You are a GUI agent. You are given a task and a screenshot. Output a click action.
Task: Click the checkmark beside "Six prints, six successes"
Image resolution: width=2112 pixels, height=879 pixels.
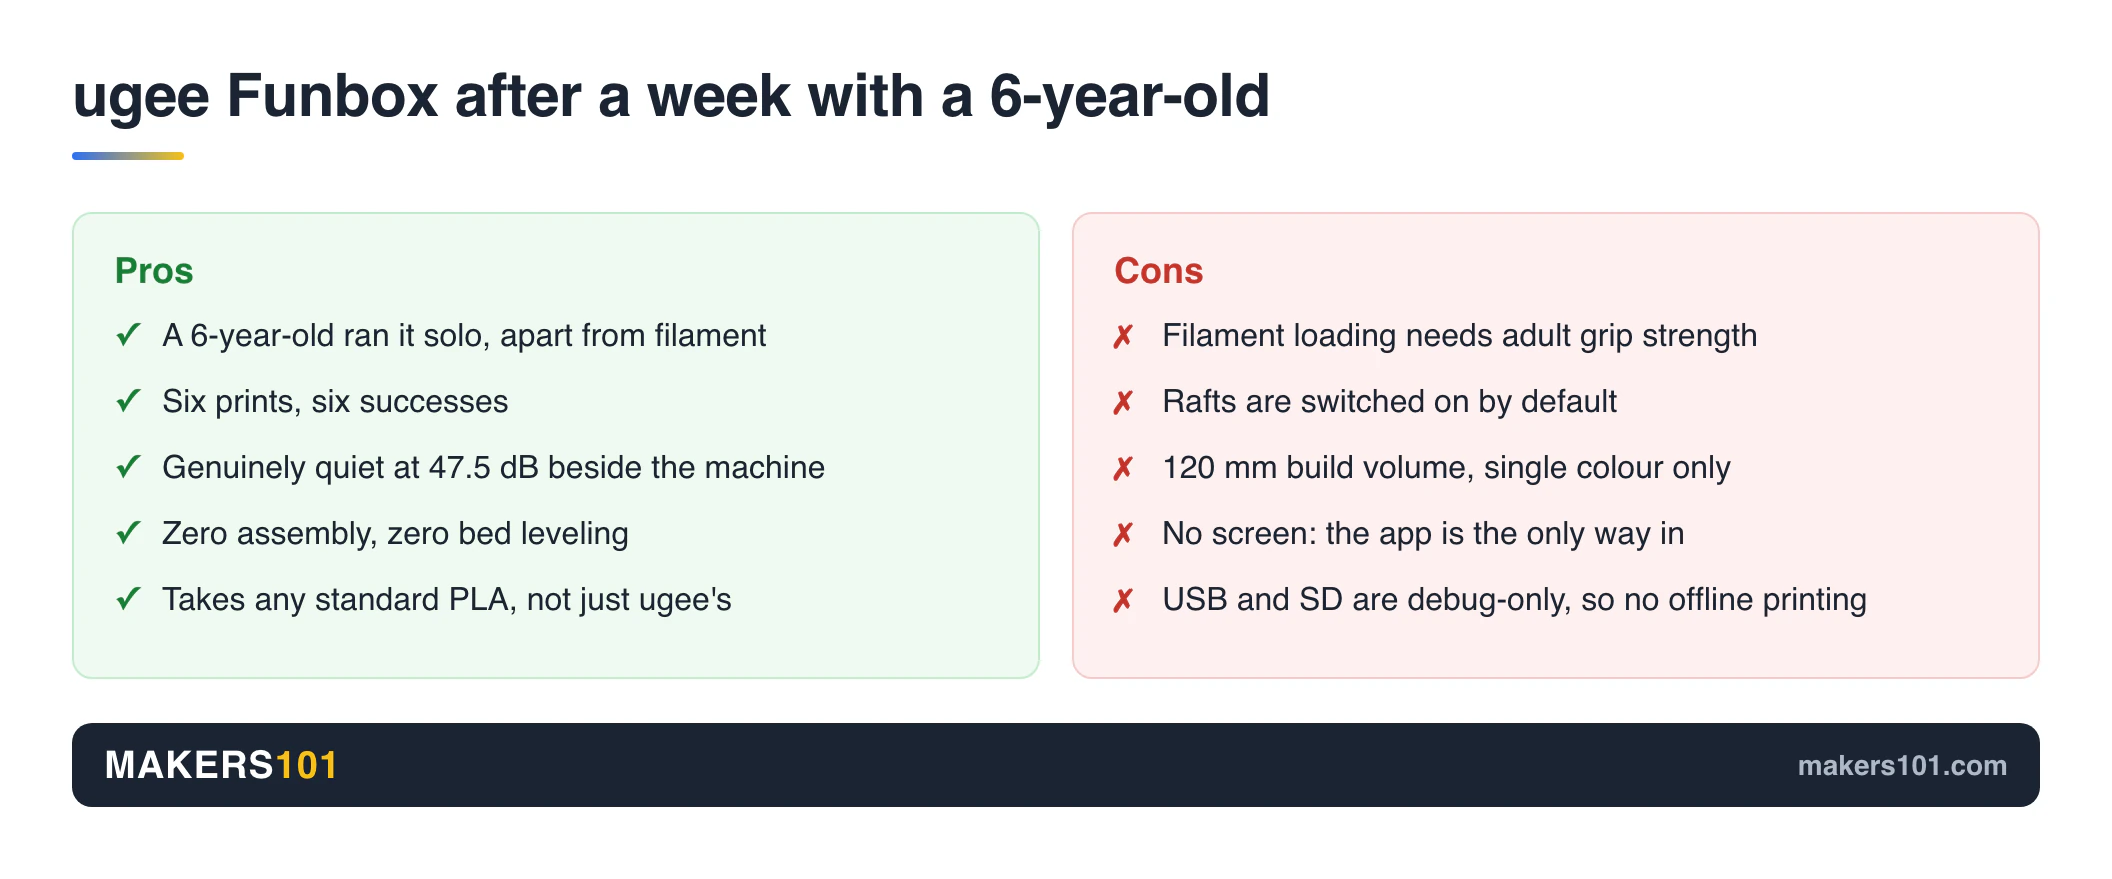[128, 401]
